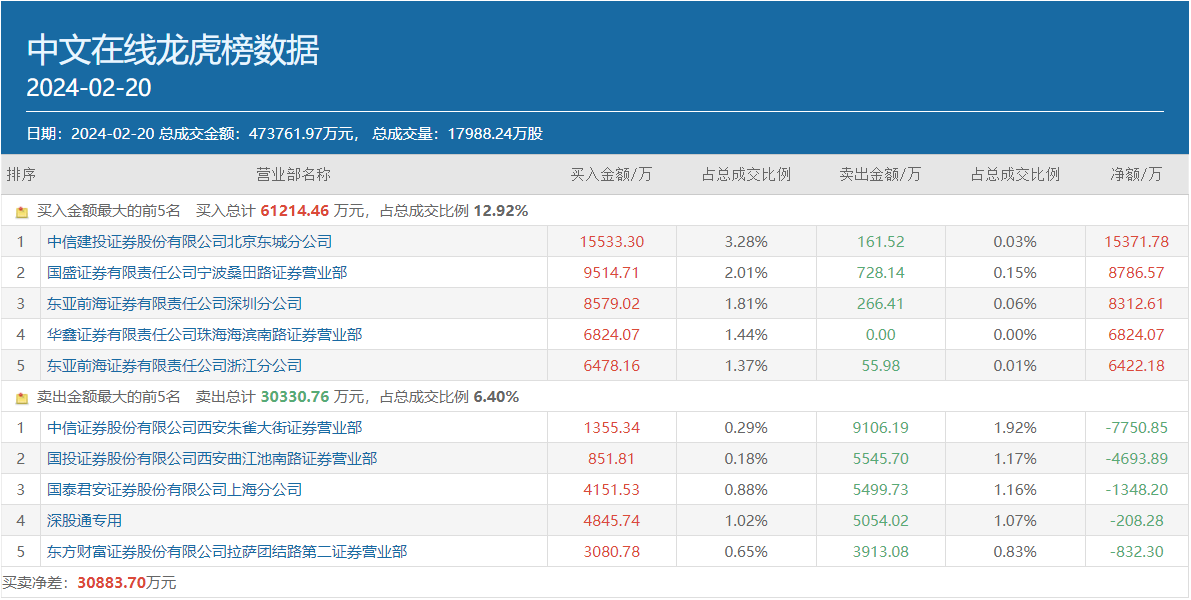Click the 买卖净差 30883.70 value

(x=112, y=583)
